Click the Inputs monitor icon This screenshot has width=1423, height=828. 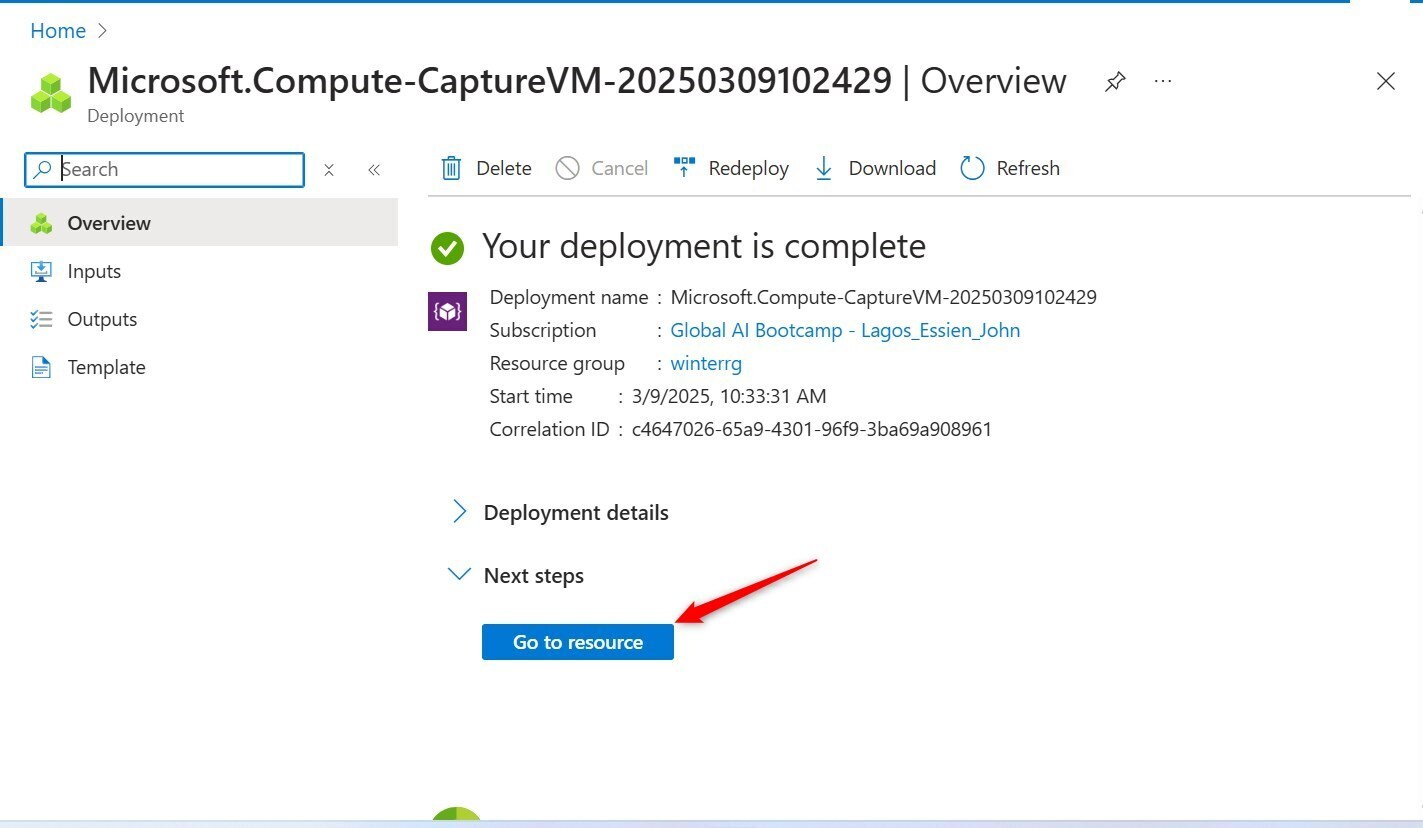pyautogui.click(x=41, y=271)
